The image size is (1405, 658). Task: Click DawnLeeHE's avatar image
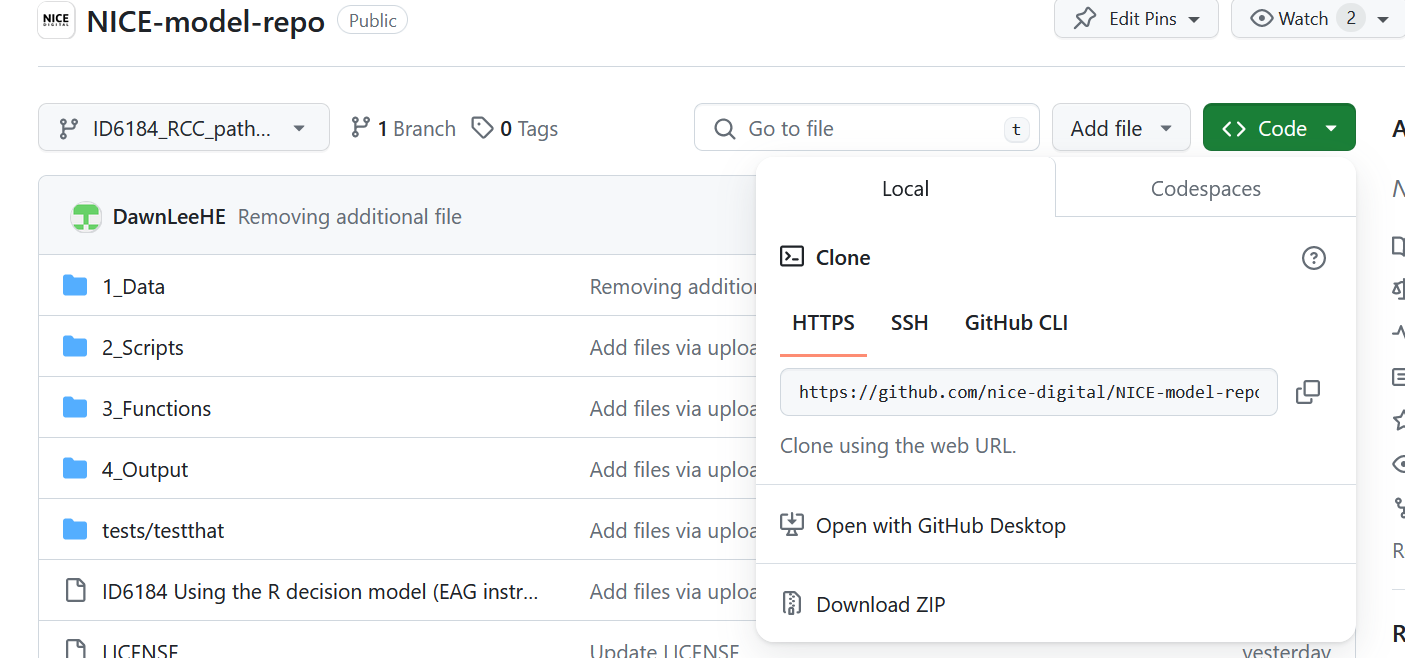pos(86,216)
